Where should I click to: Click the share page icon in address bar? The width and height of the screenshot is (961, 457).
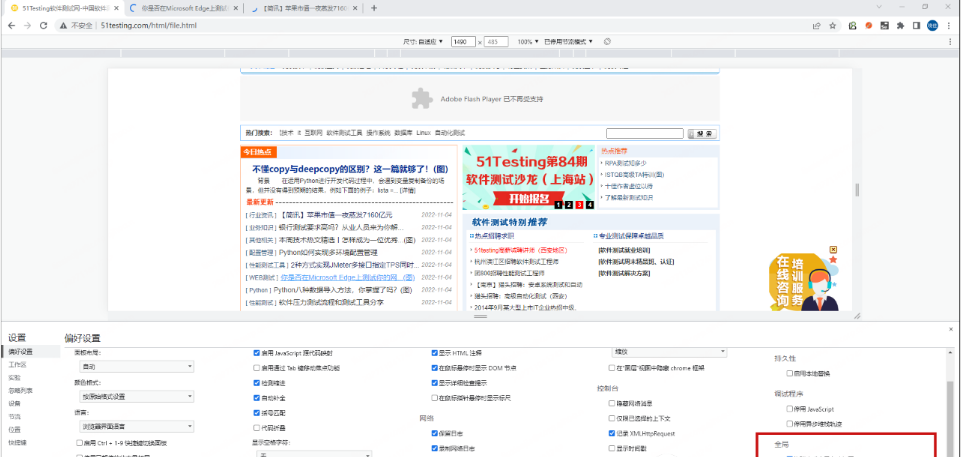point(816,26)
